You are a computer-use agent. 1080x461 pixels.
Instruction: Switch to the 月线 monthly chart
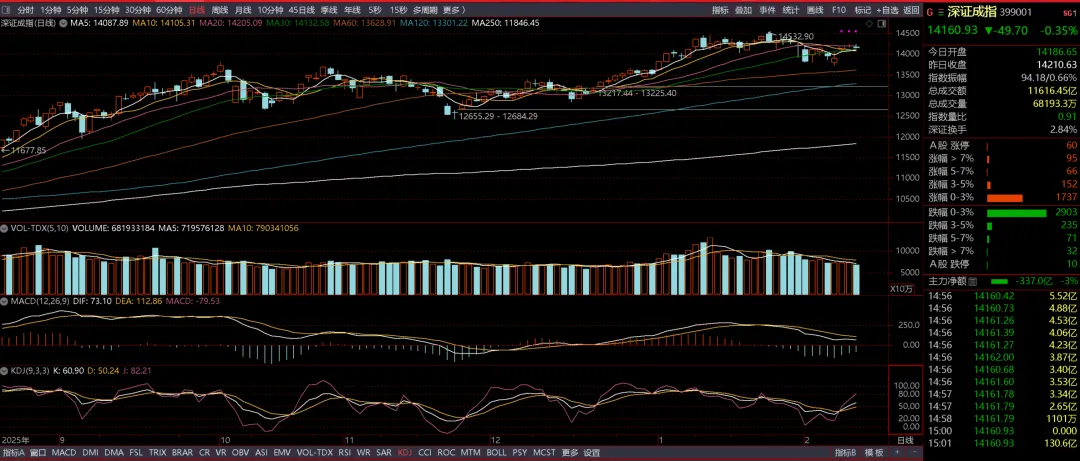pos(242,10)
